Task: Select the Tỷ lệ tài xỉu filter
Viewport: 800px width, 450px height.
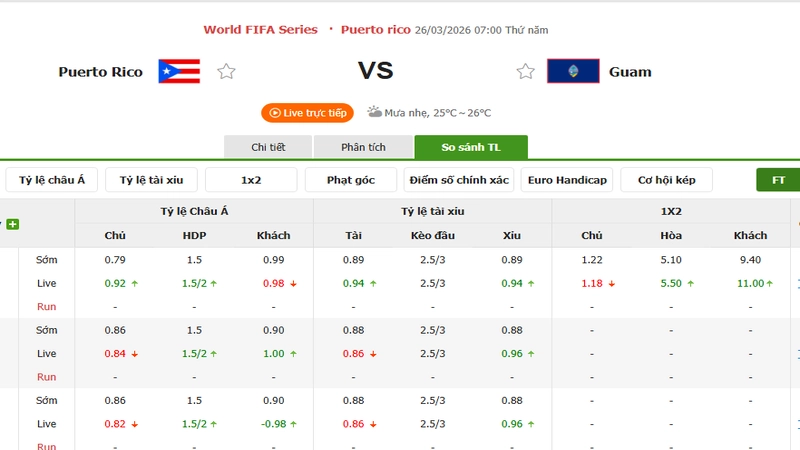Action: [x=151, y=180]
